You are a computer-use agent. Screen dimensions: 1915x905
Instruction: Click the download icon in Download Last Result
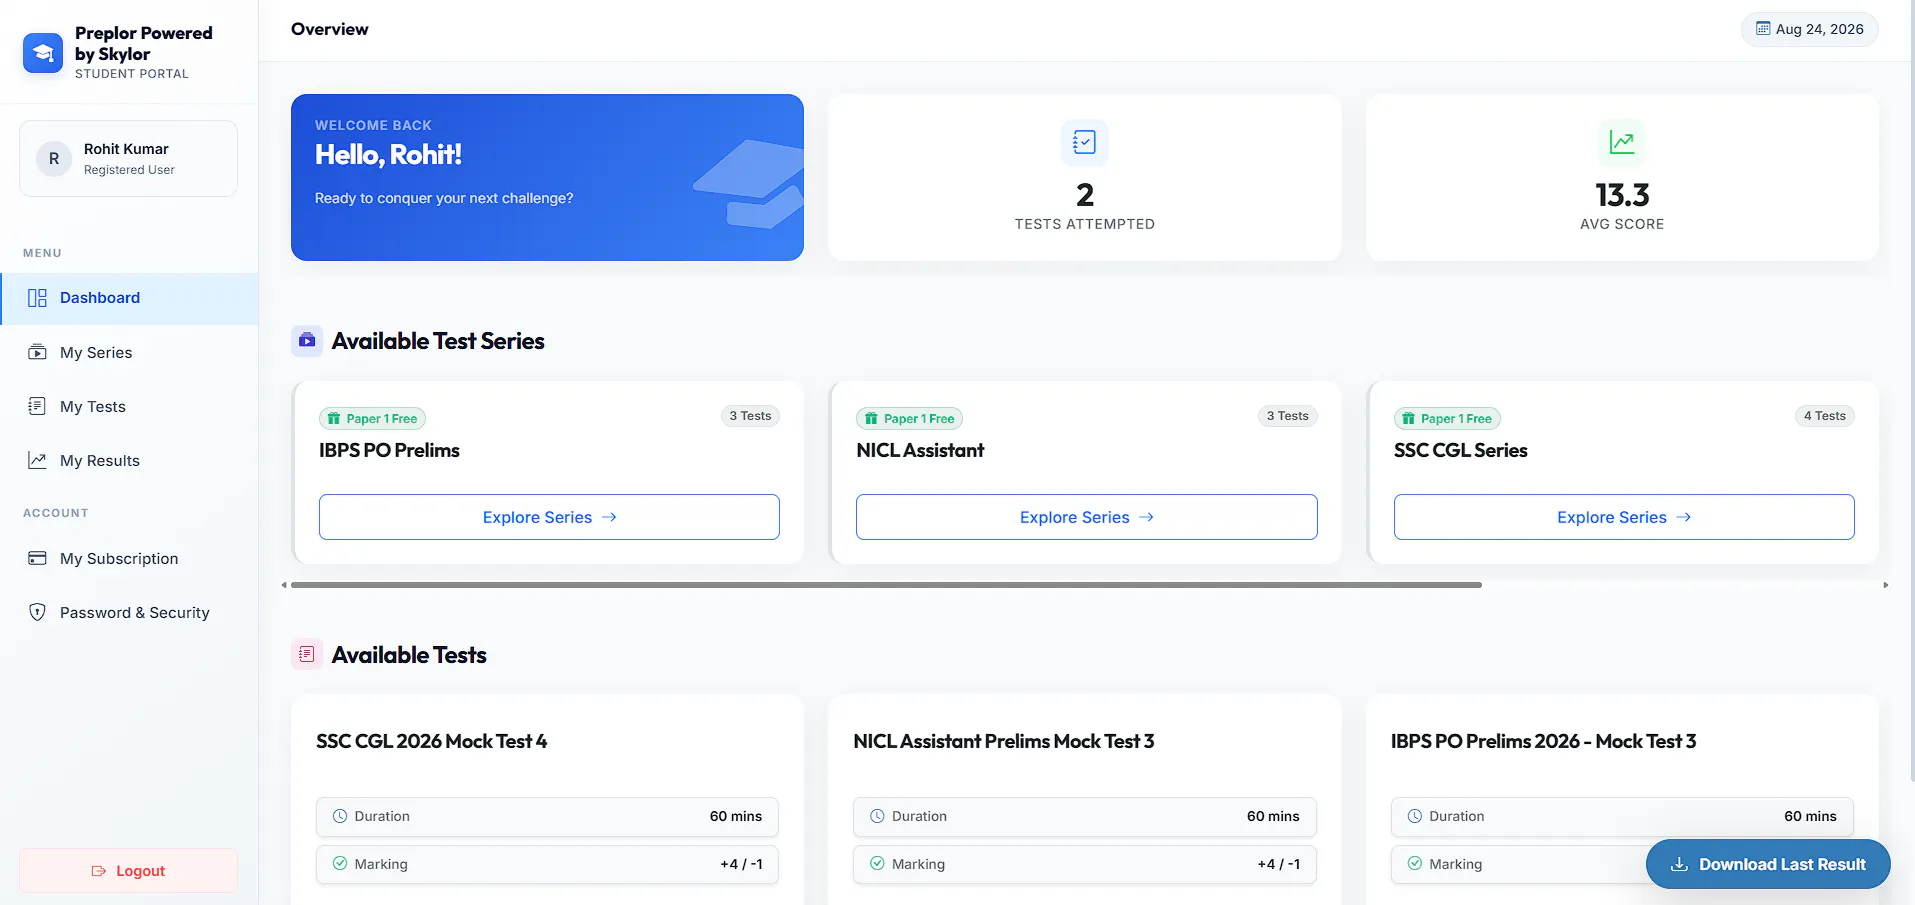pos(1680,864)
